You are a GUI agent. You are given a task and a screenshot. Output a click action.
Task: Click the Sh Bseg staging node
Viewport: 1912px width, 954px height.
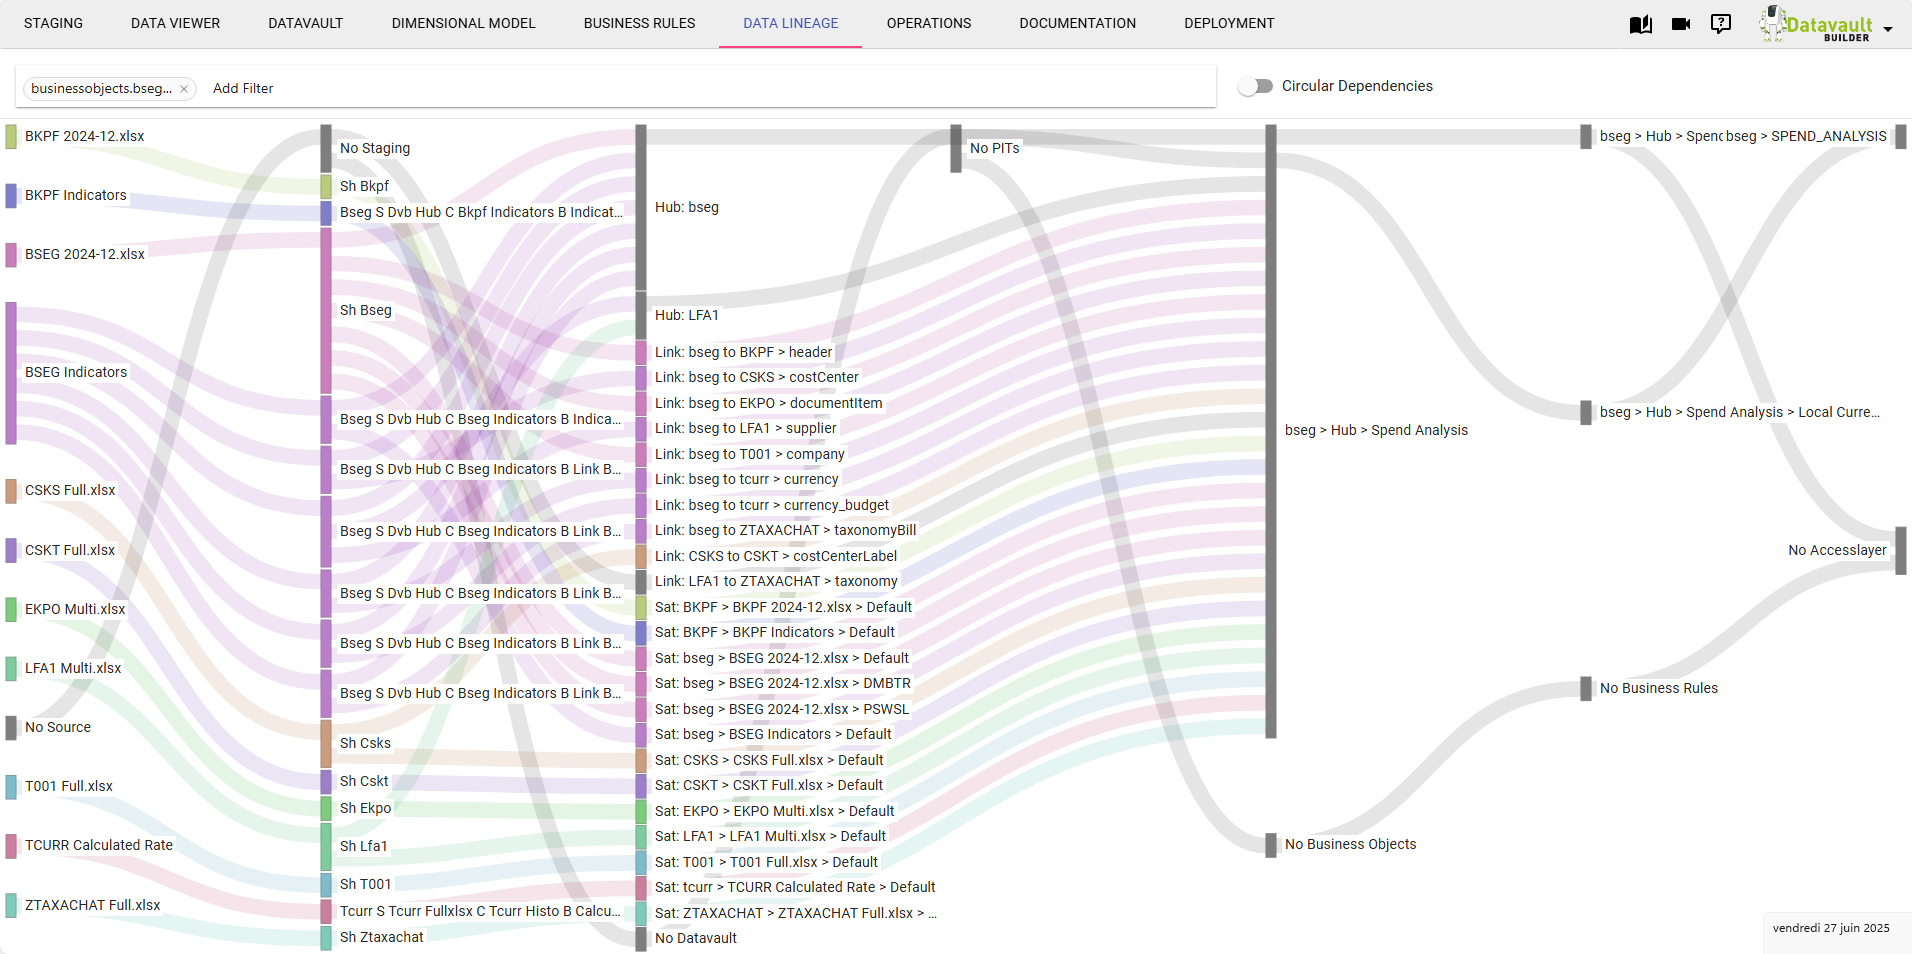(326, 310)
